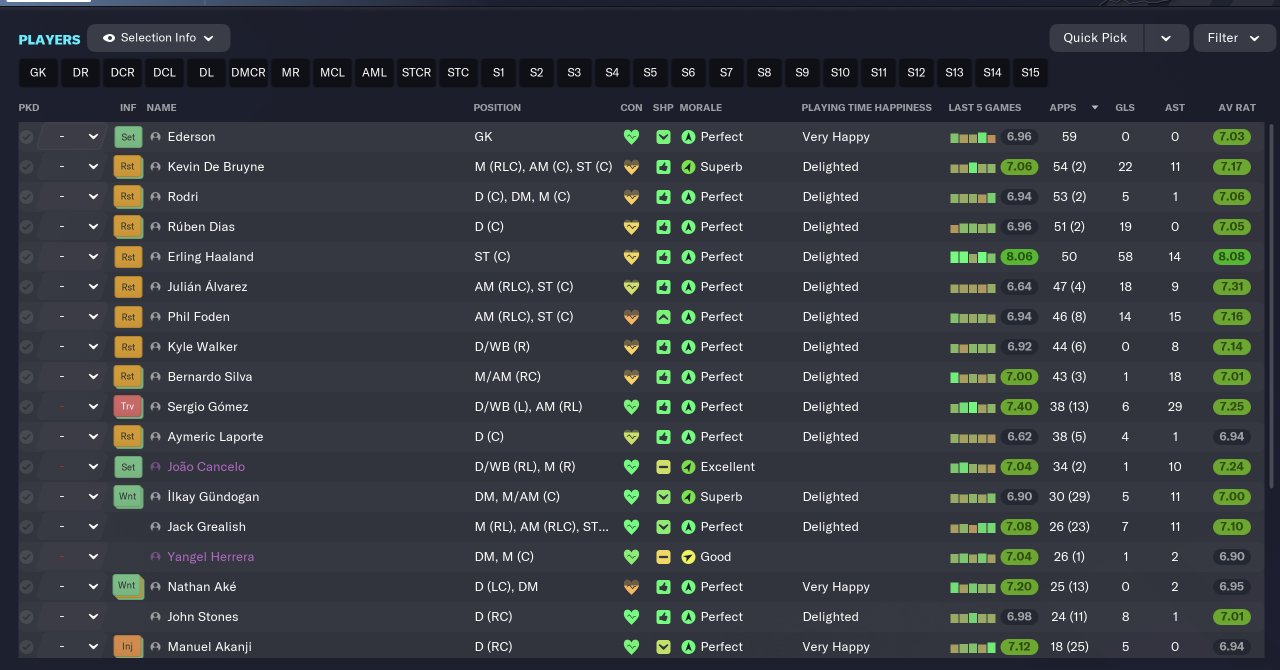1280x670 pixels.
Task: Click João Cancelo's yellow sharpness icon
Action: [x=663, y=467]
